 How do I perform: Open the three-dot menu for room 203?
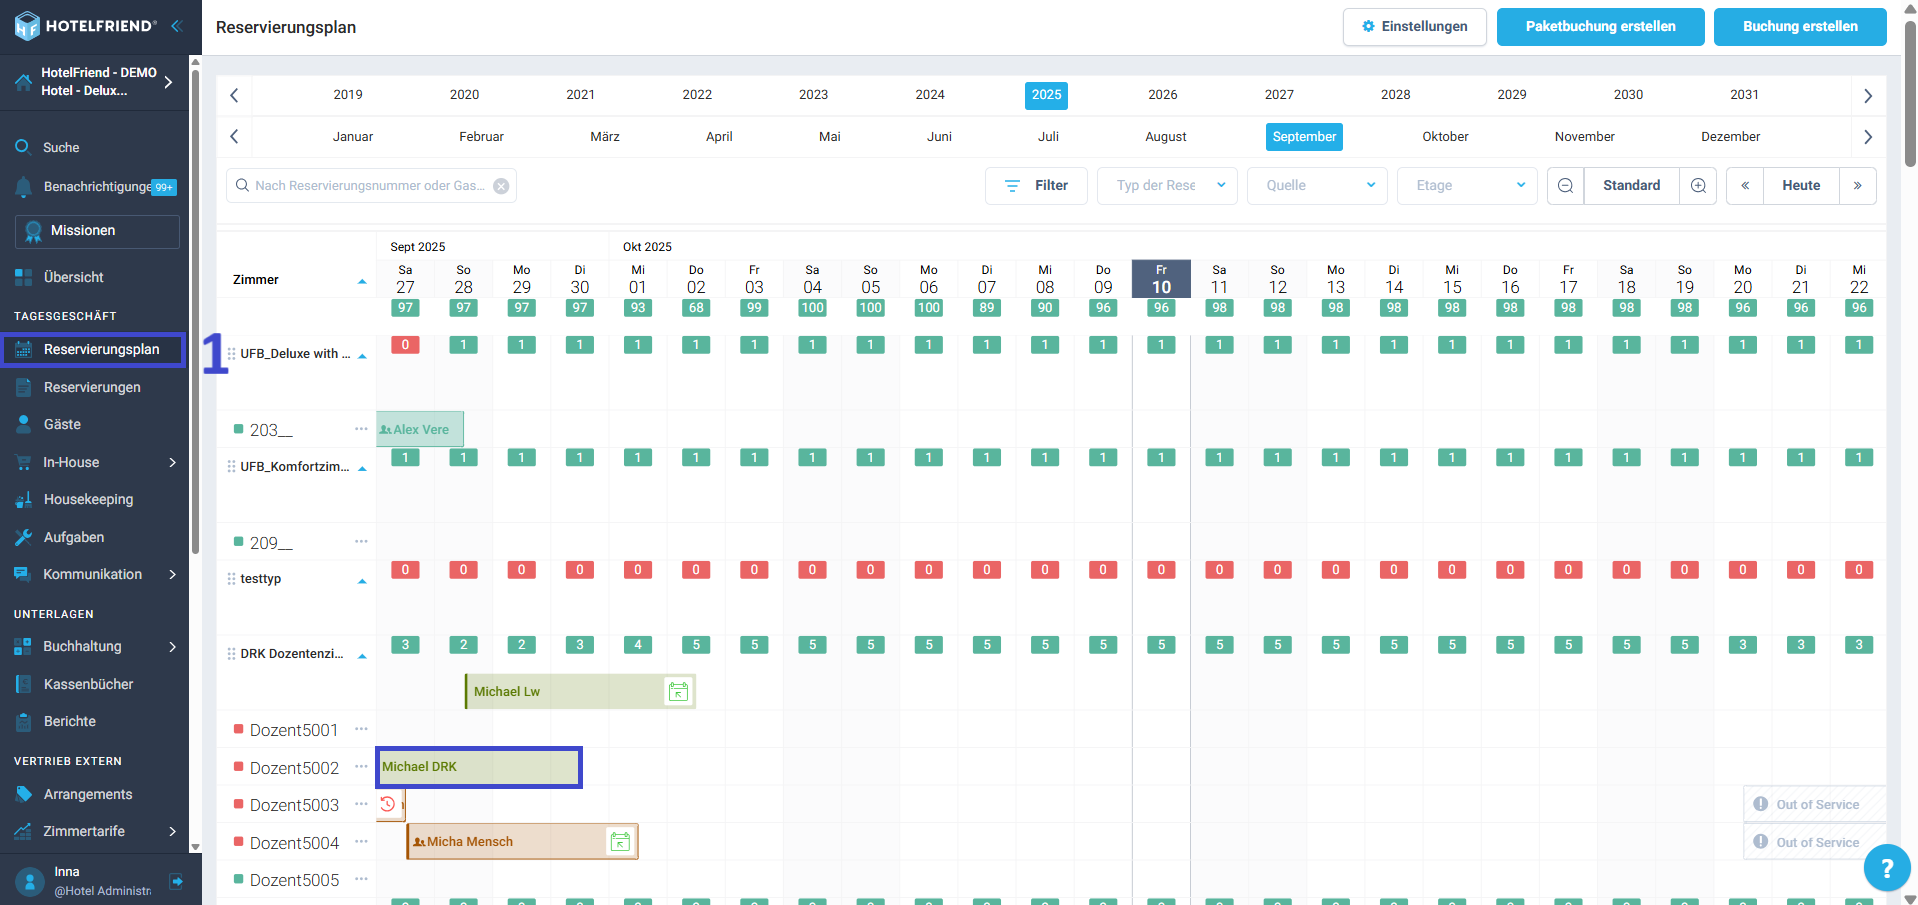click(361, 429)
